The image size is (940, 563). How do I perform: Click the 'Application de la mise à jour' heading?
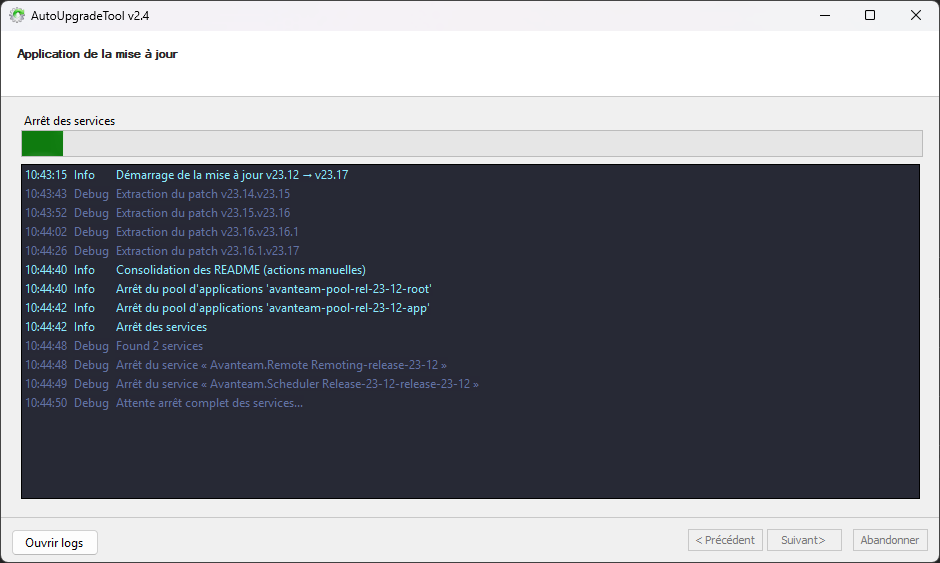tap(97, 54)
